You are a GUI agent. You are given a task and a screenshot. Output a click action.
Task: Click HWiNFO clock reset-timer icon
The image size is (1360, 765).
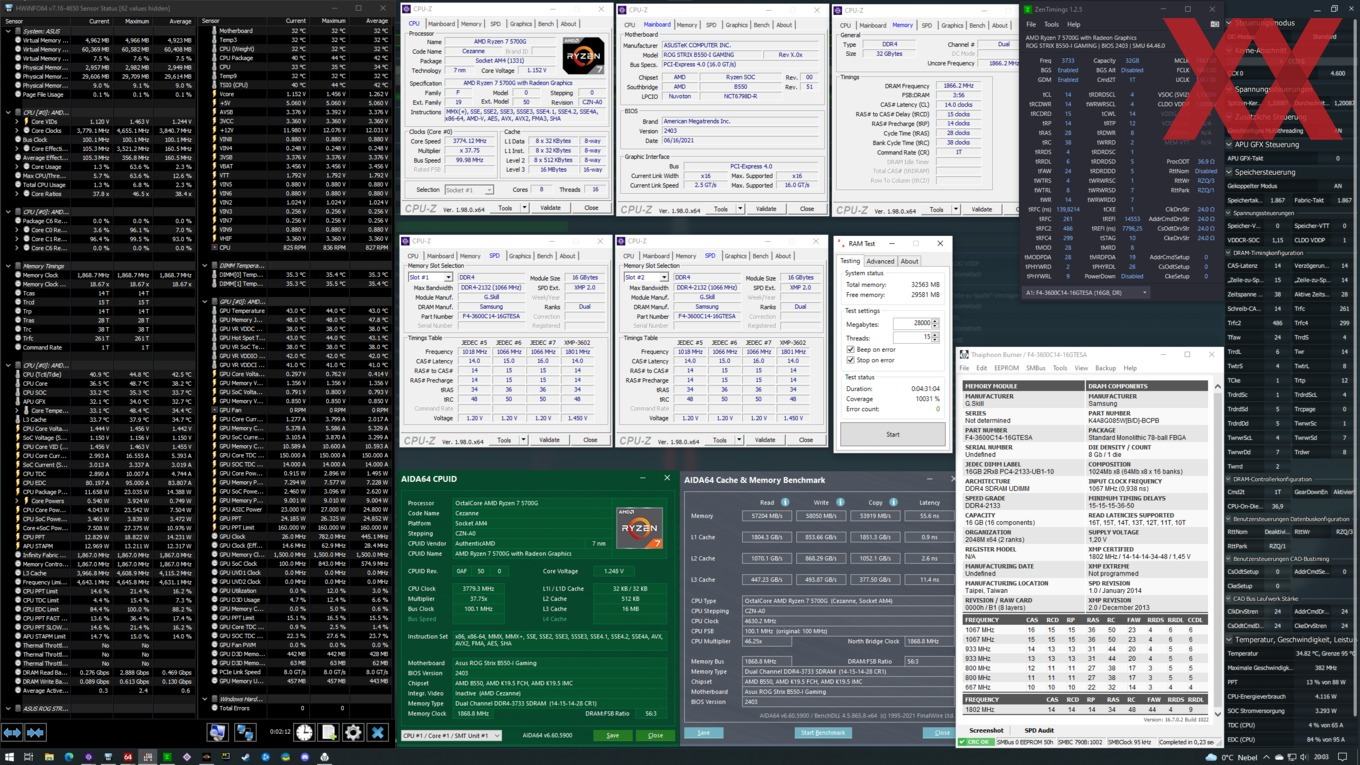(x=304, y=733)
